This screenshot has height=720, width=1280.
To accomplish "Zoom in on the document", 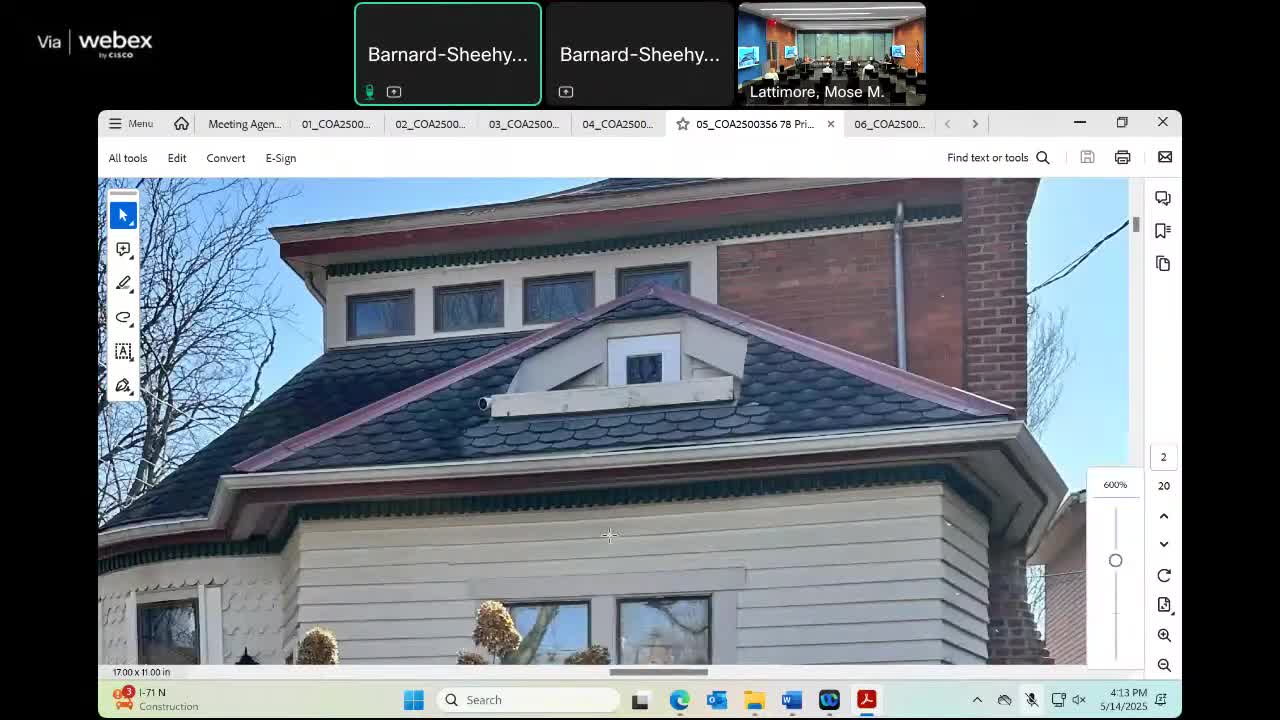I will 1164,636.
